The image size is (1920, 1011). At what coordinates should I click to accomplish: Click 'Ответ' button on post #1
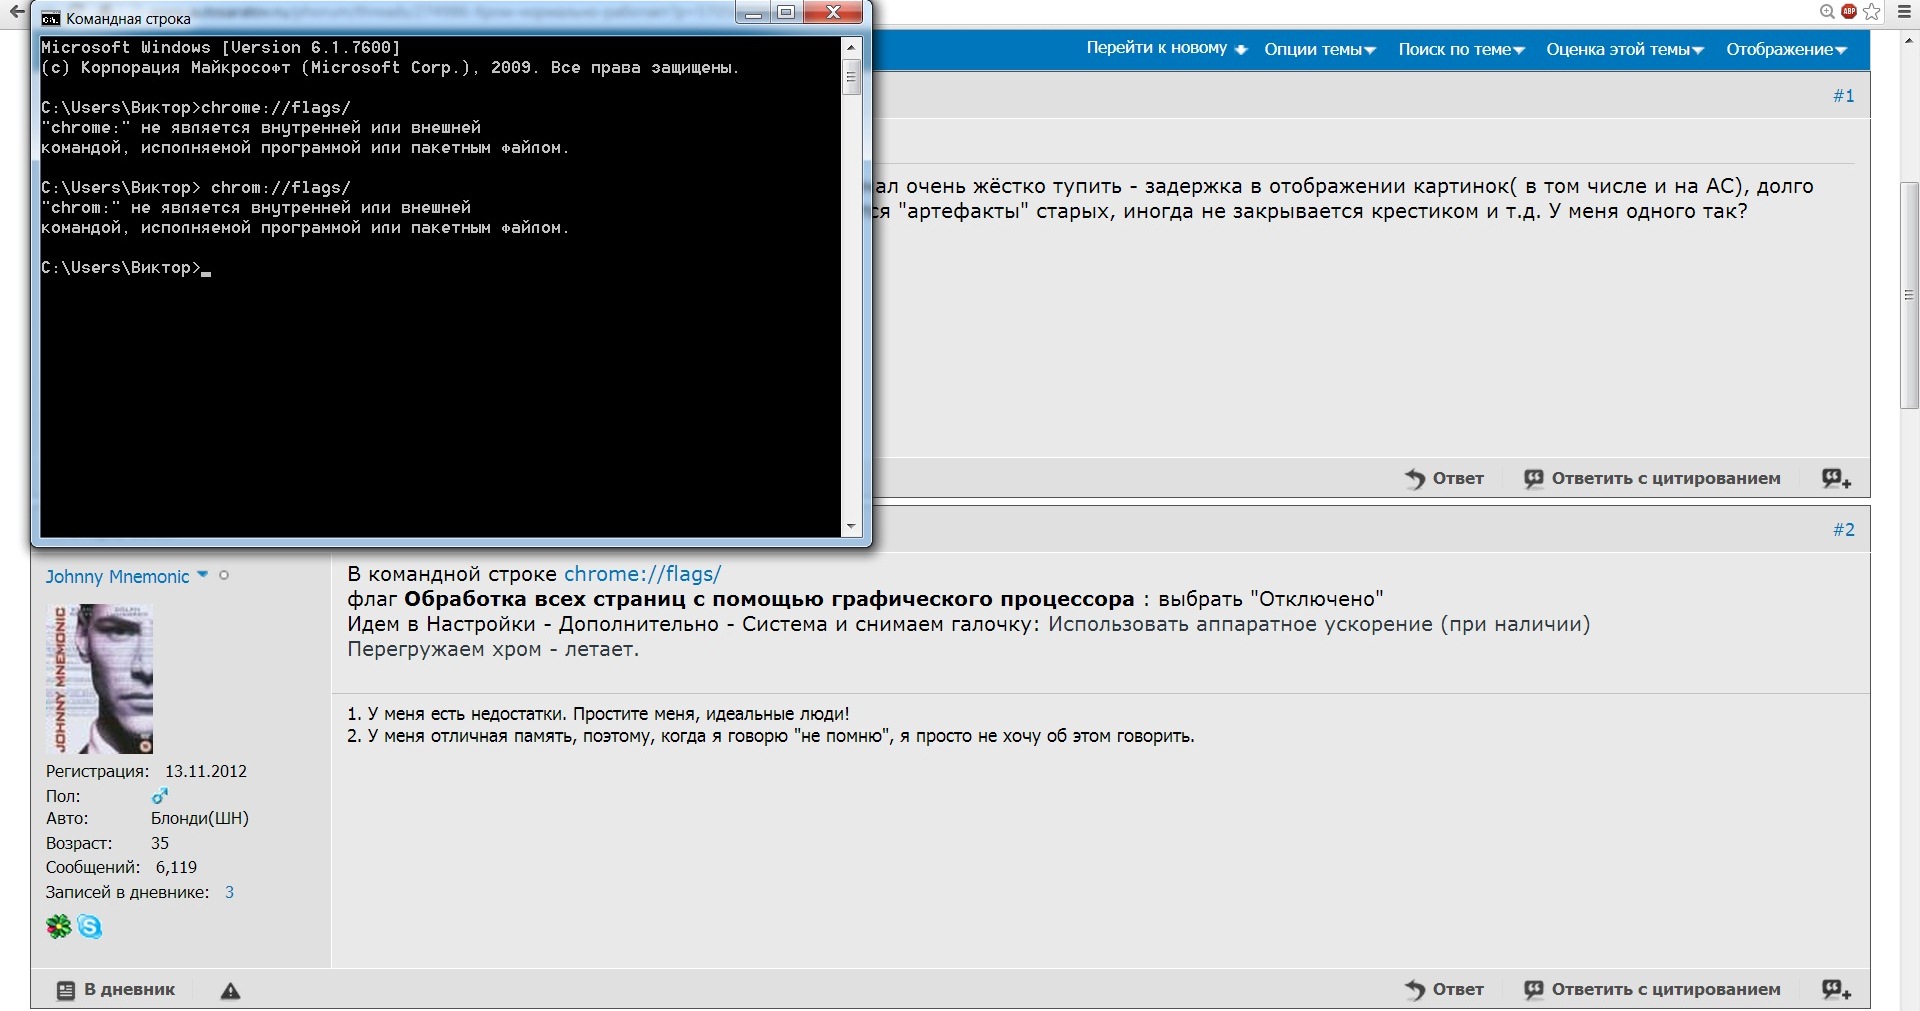(x=1444, y=479)
